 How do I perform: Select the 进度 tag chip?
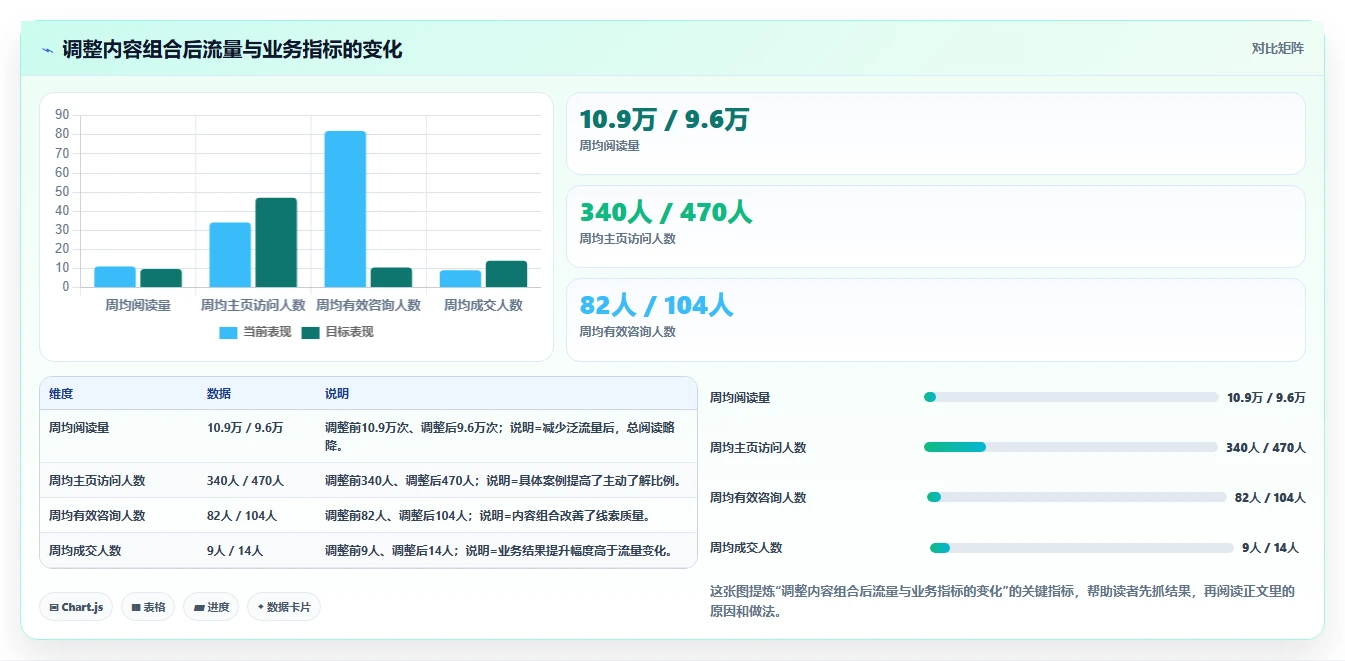(211, 607)
